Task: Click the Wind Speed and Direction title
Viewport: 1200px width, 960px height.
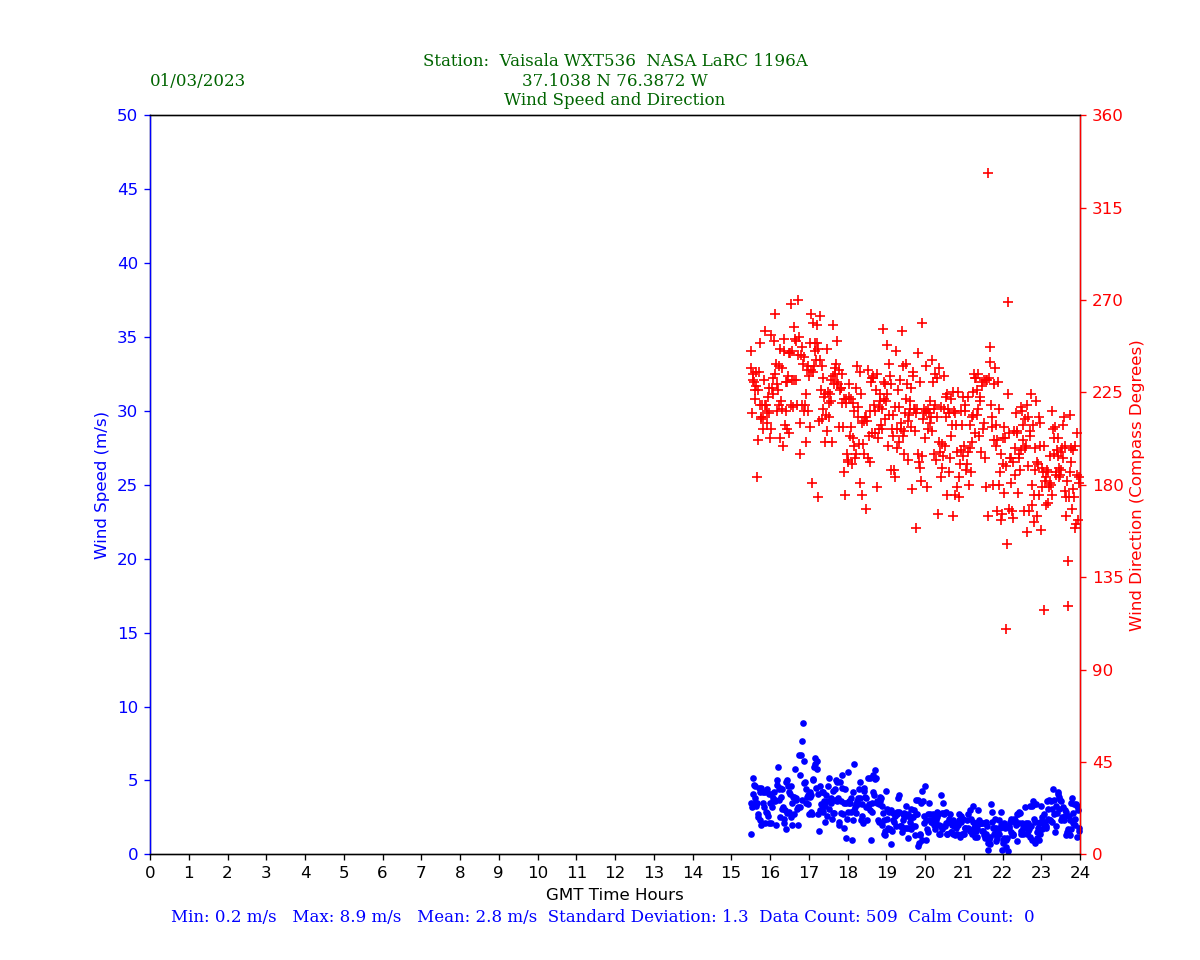Action: [614, 100]
